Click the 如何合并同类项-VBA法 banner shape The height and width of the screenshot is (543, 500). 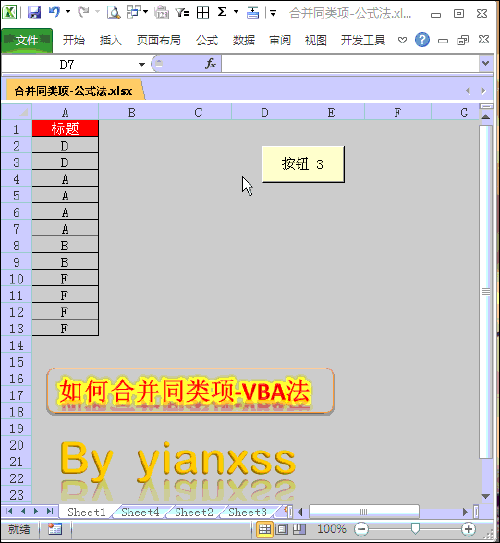[190, 391]
